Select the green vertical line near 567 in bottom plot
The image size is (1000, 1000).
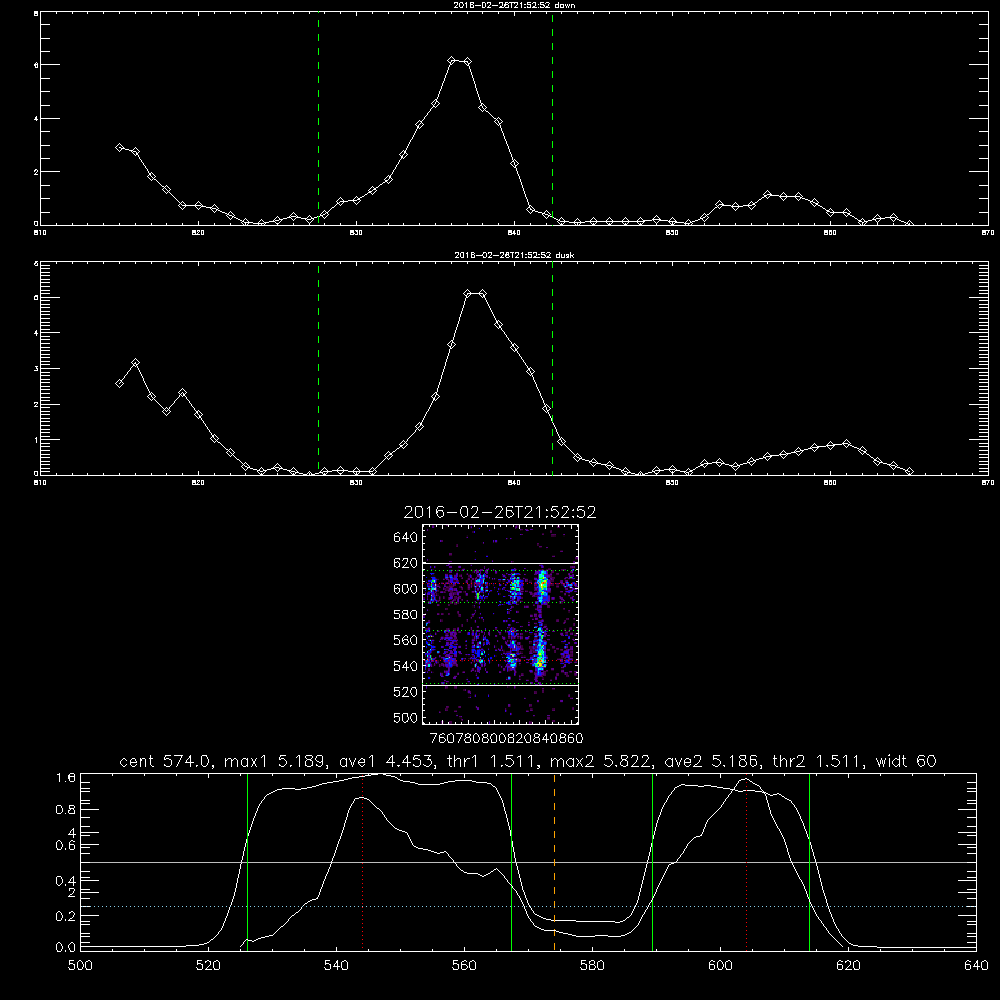click(x=511, y=862)
